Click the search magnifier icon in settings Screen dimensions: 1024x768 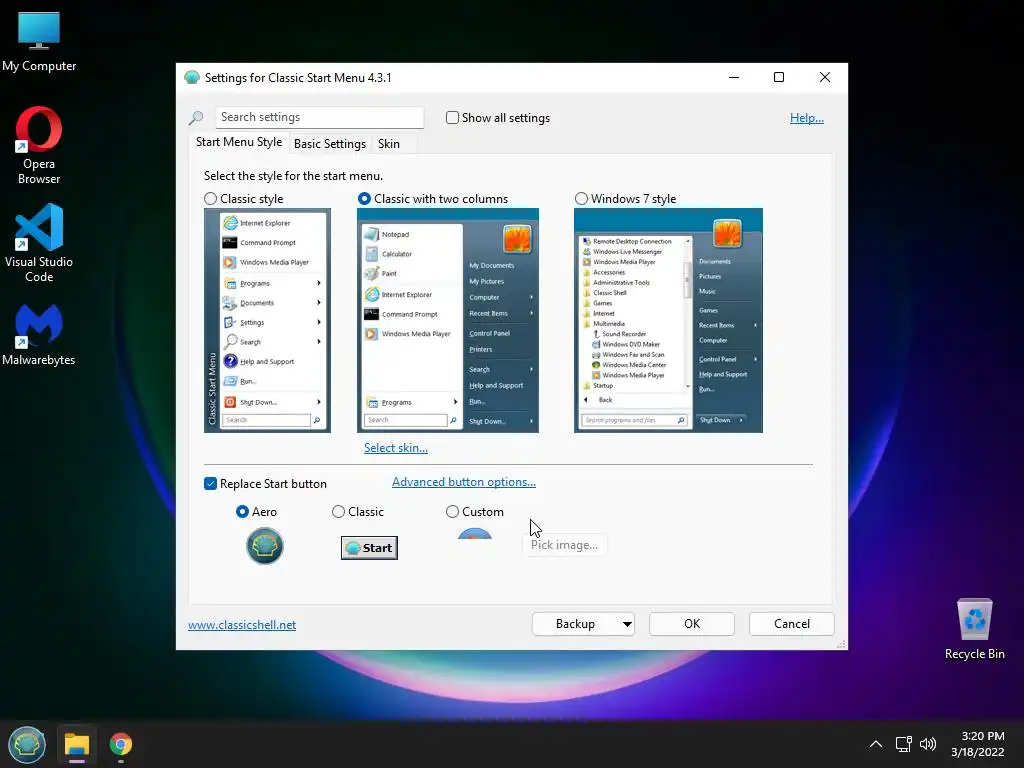point(196,118)
